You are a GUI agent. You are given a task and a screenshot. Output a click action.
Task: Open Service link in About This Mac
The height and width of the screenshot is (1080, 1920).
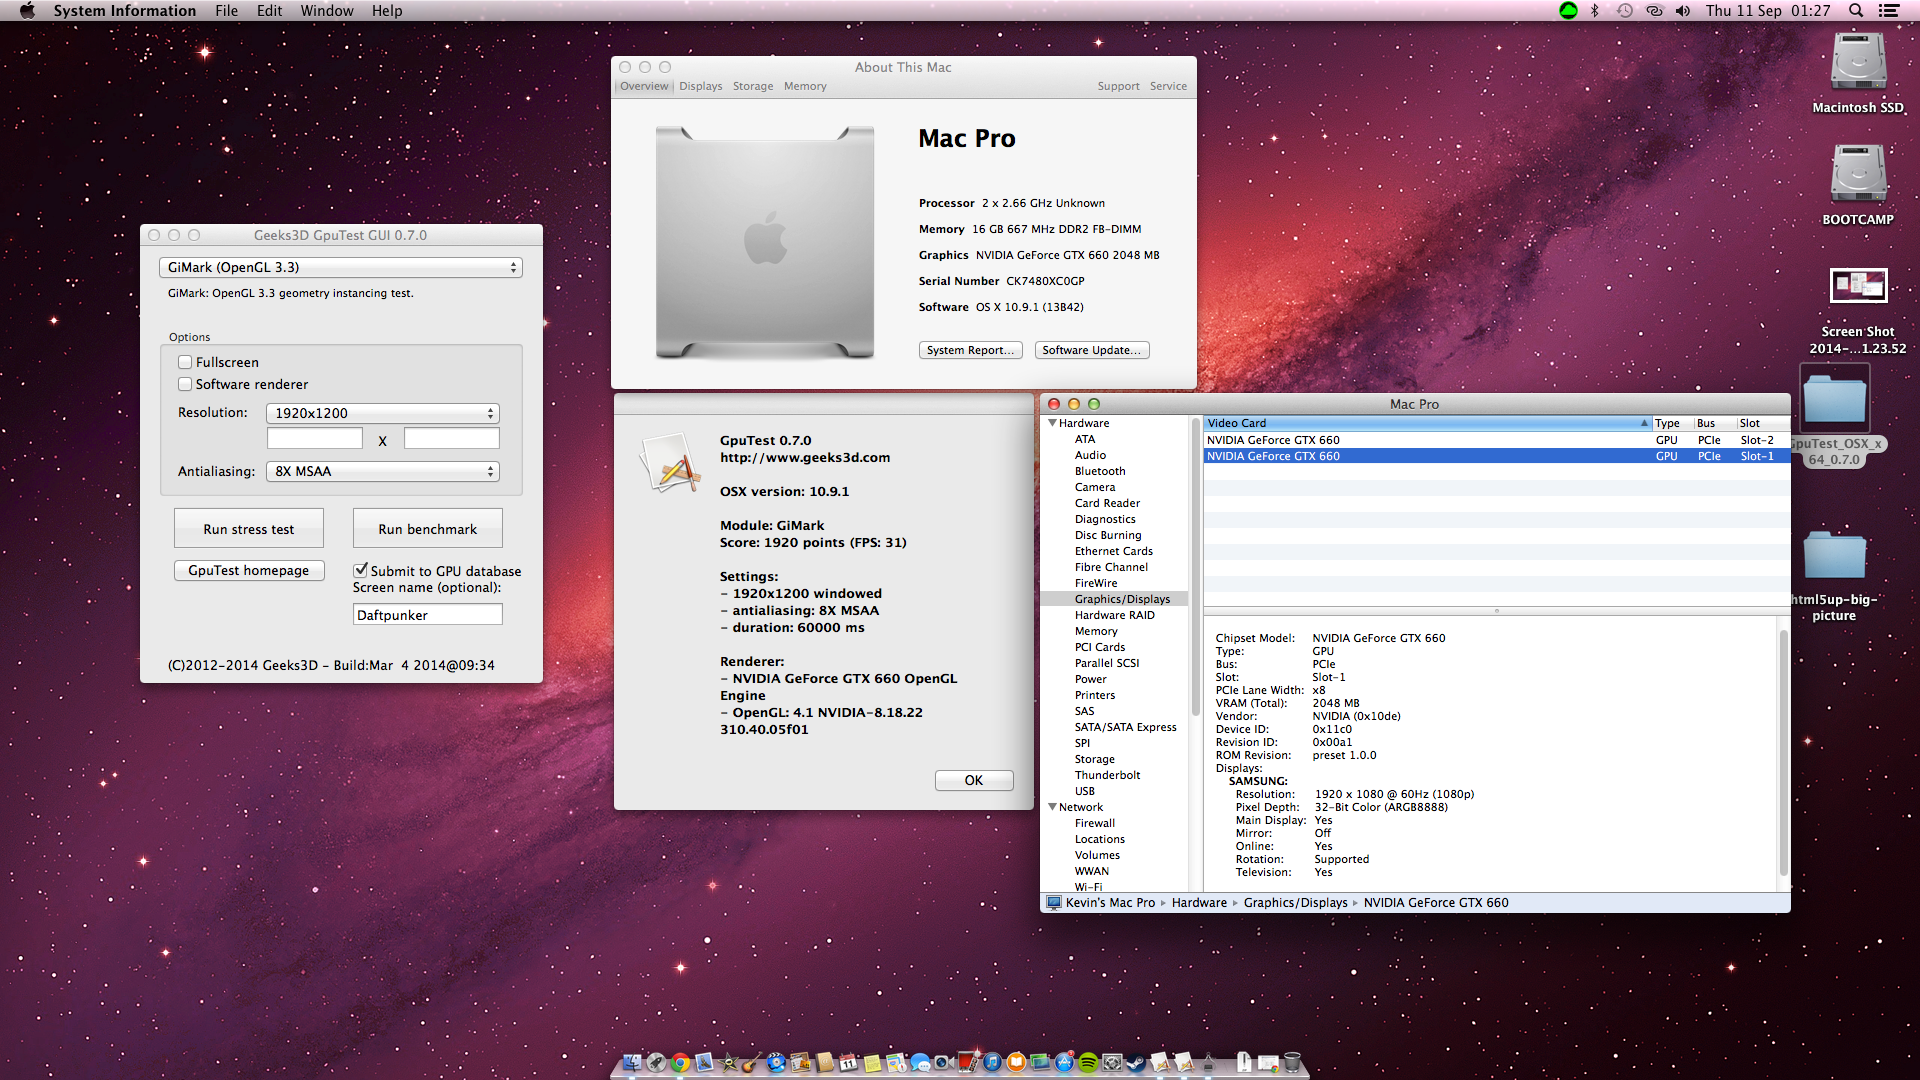tap(1168, 86)
